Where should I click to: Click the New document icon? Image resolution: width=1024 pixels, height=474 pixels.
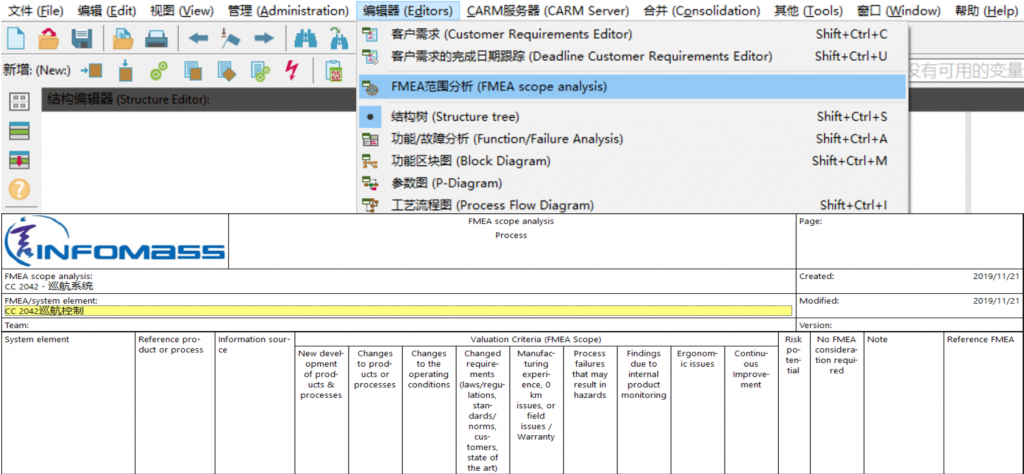point(16,39)
